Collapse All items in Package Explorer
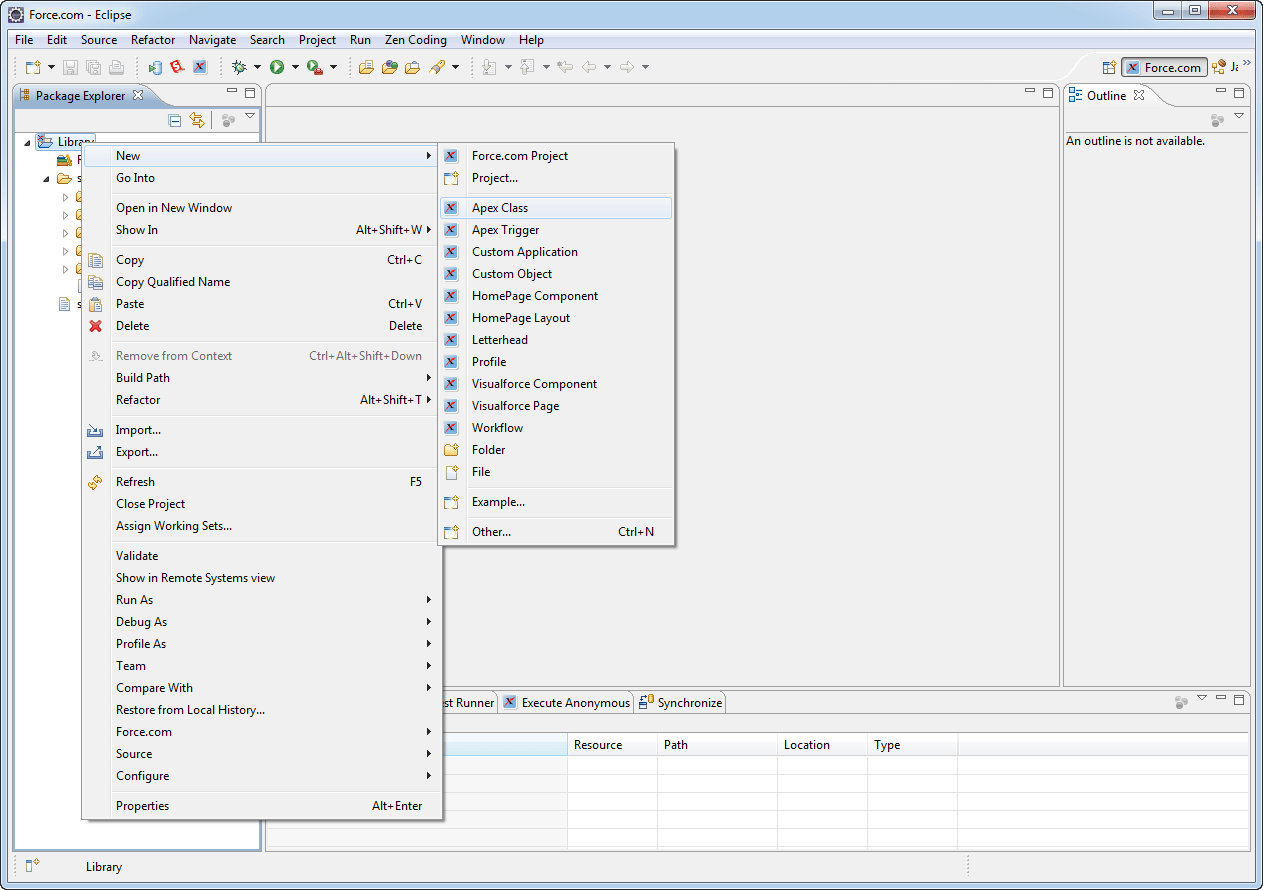Viewport: 1263px width, 890px height. click(x=175, y=120)
